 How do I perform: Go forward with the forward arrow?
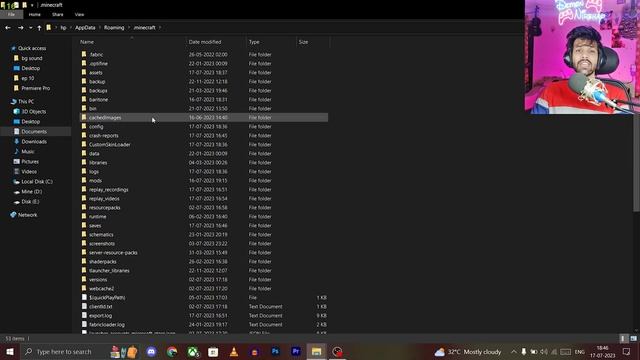coord(20,28)
